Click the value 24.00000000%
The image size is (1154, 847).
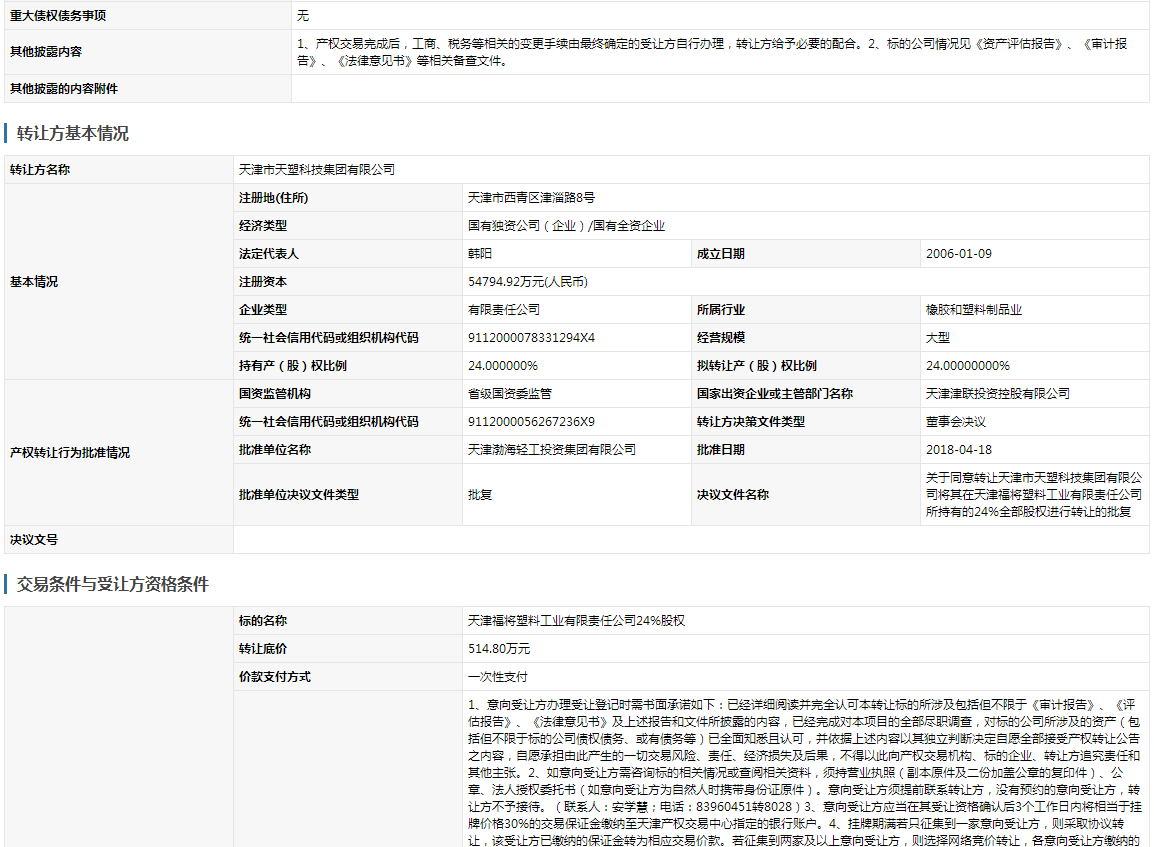pyautogui.click(x=968, y=365)
